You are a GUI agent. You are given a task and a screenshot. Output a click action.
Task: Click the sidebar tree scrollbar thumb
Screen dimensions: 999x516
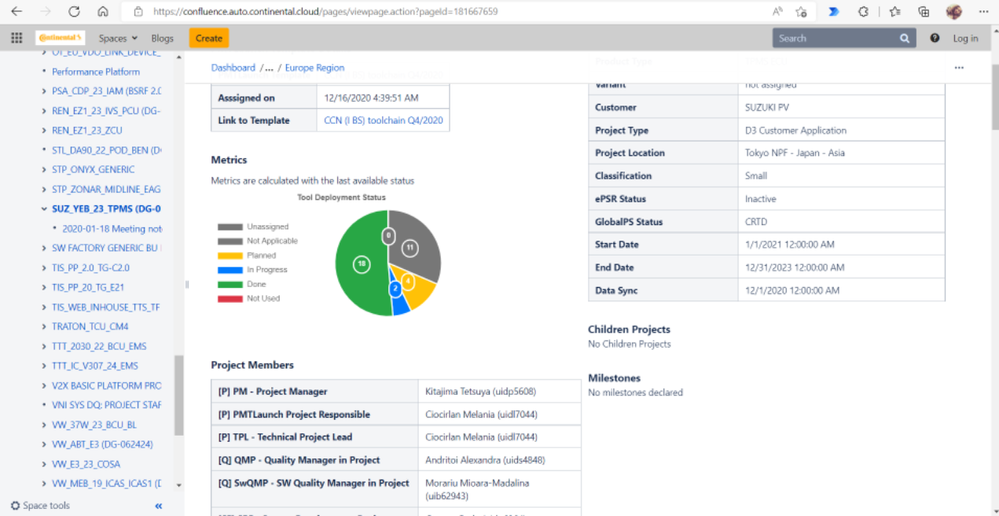pos(178,394)
